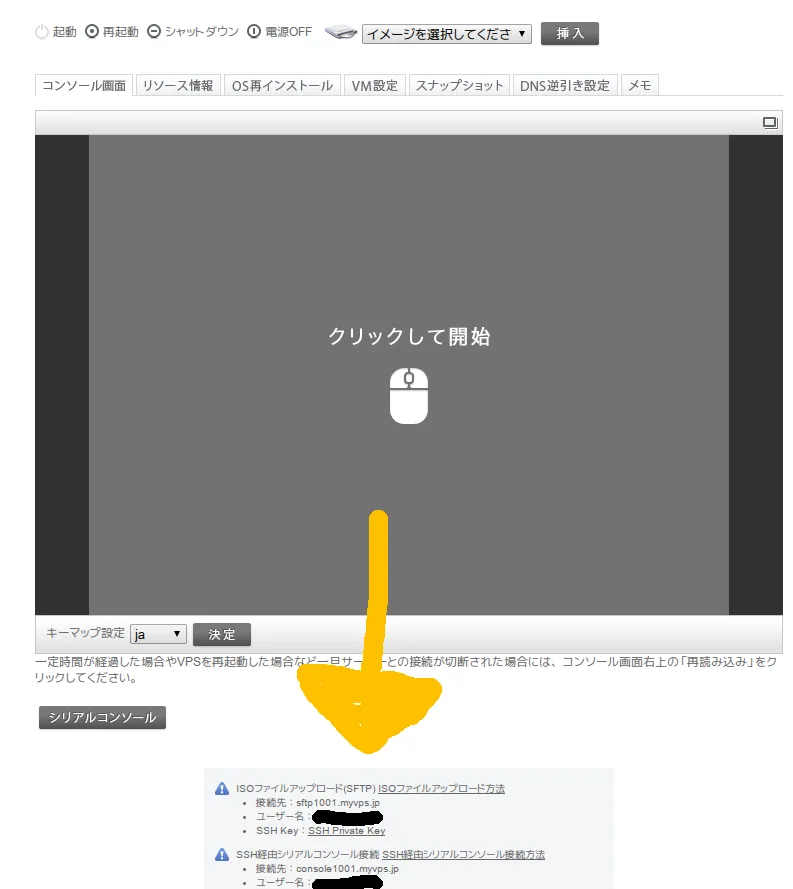Click the warning icon beside ISOファイルアップロード
The width and height of the screenshot is (793, 889).
click(222, 789)
